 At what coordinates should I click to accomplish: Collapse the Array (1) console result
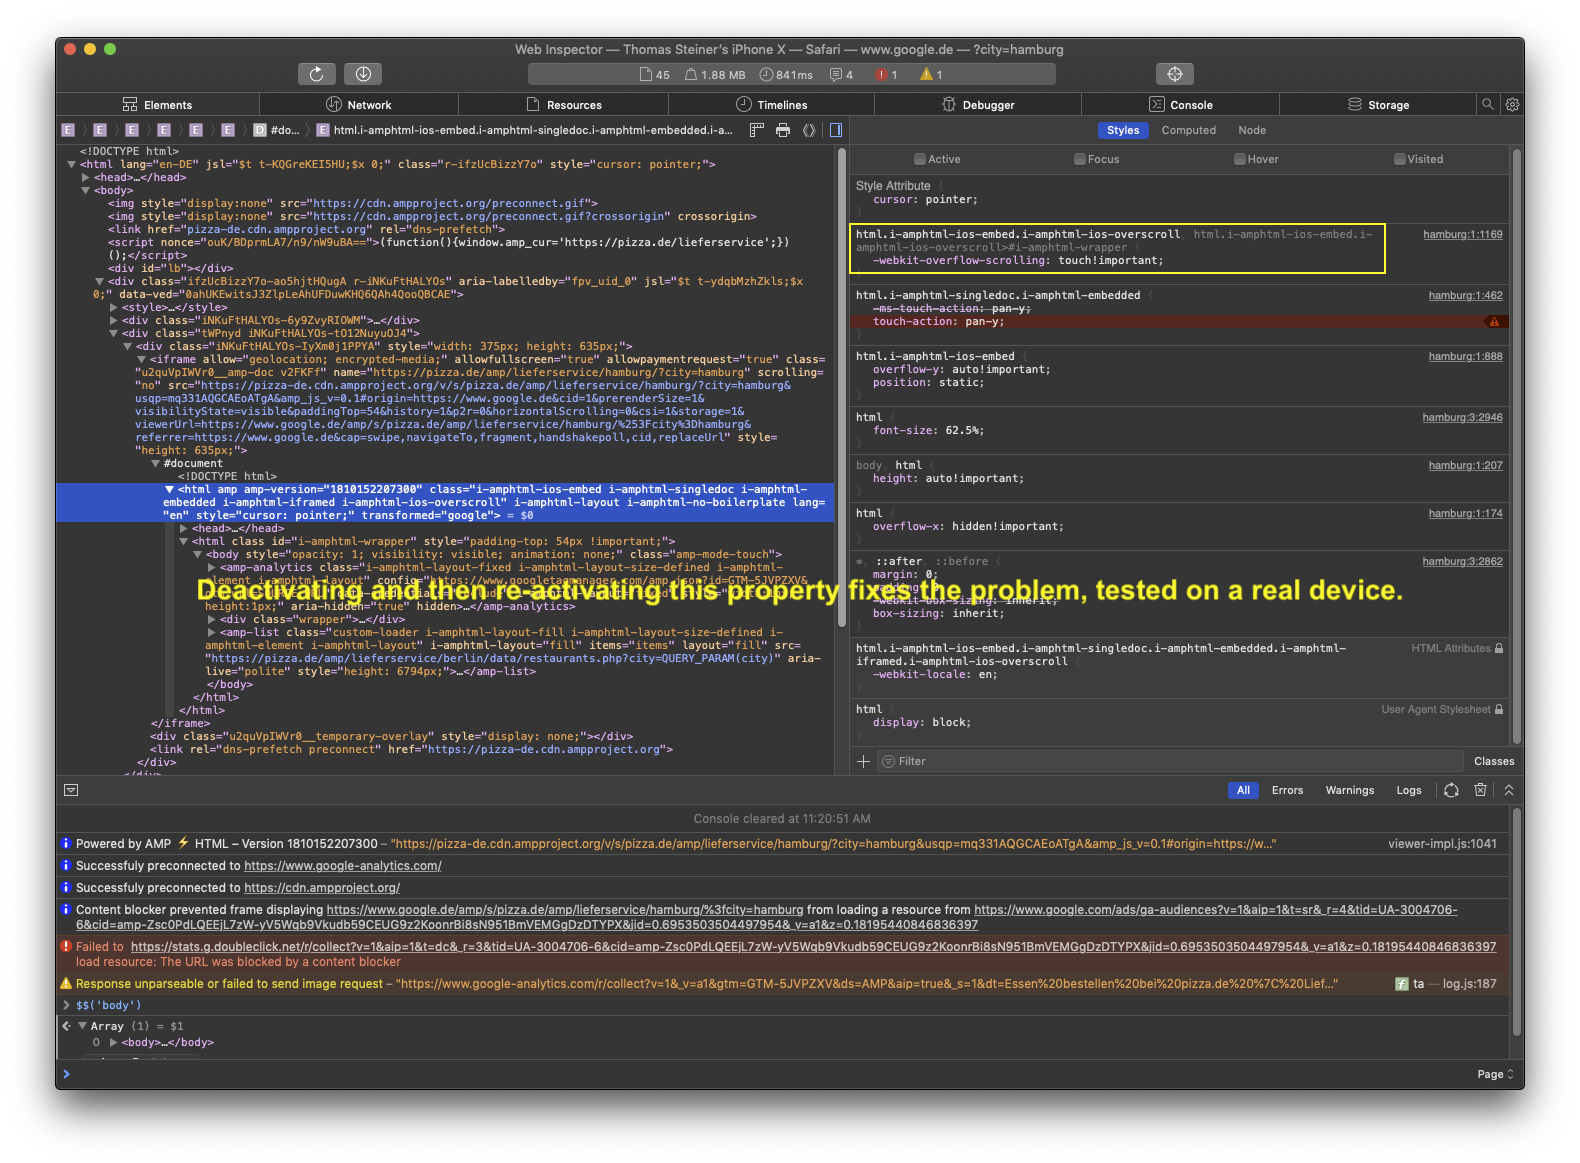82,1026
